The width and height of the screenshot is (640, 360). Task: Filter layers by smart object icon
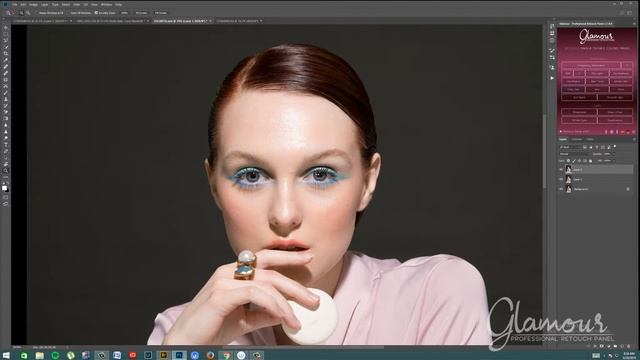pos(609,147)
